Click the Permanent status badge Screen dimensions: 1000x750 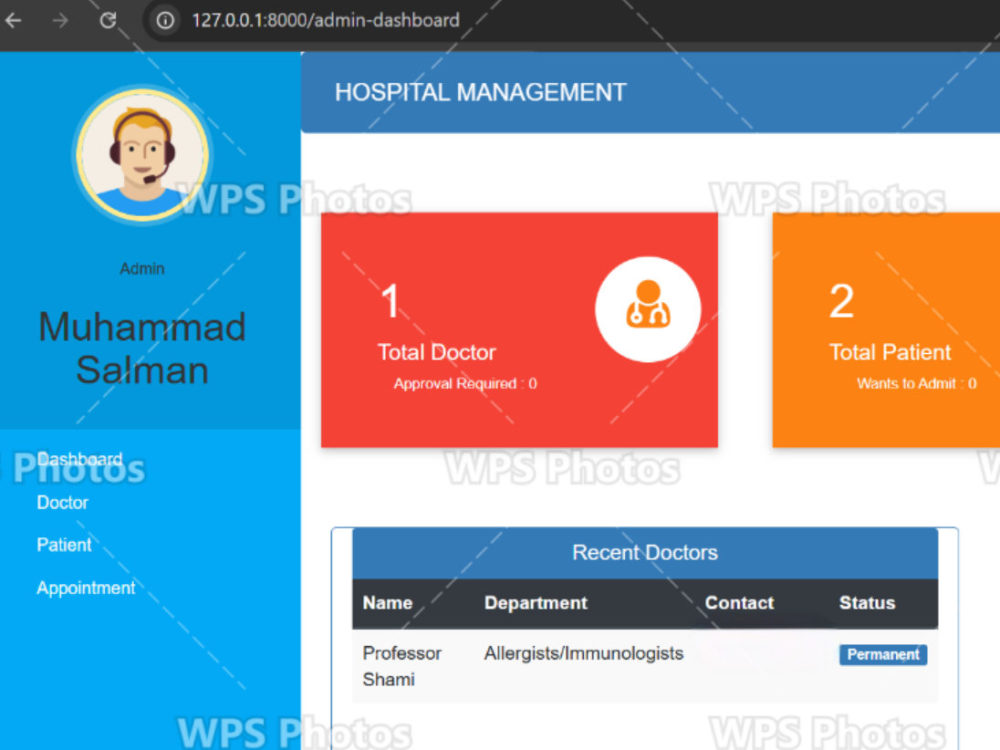[x=883, y=654]
